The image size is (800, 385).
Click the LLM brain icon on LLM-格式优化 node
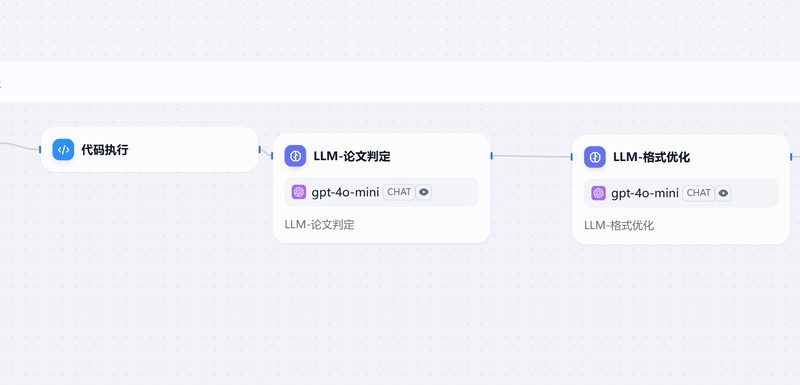(594, 157)
